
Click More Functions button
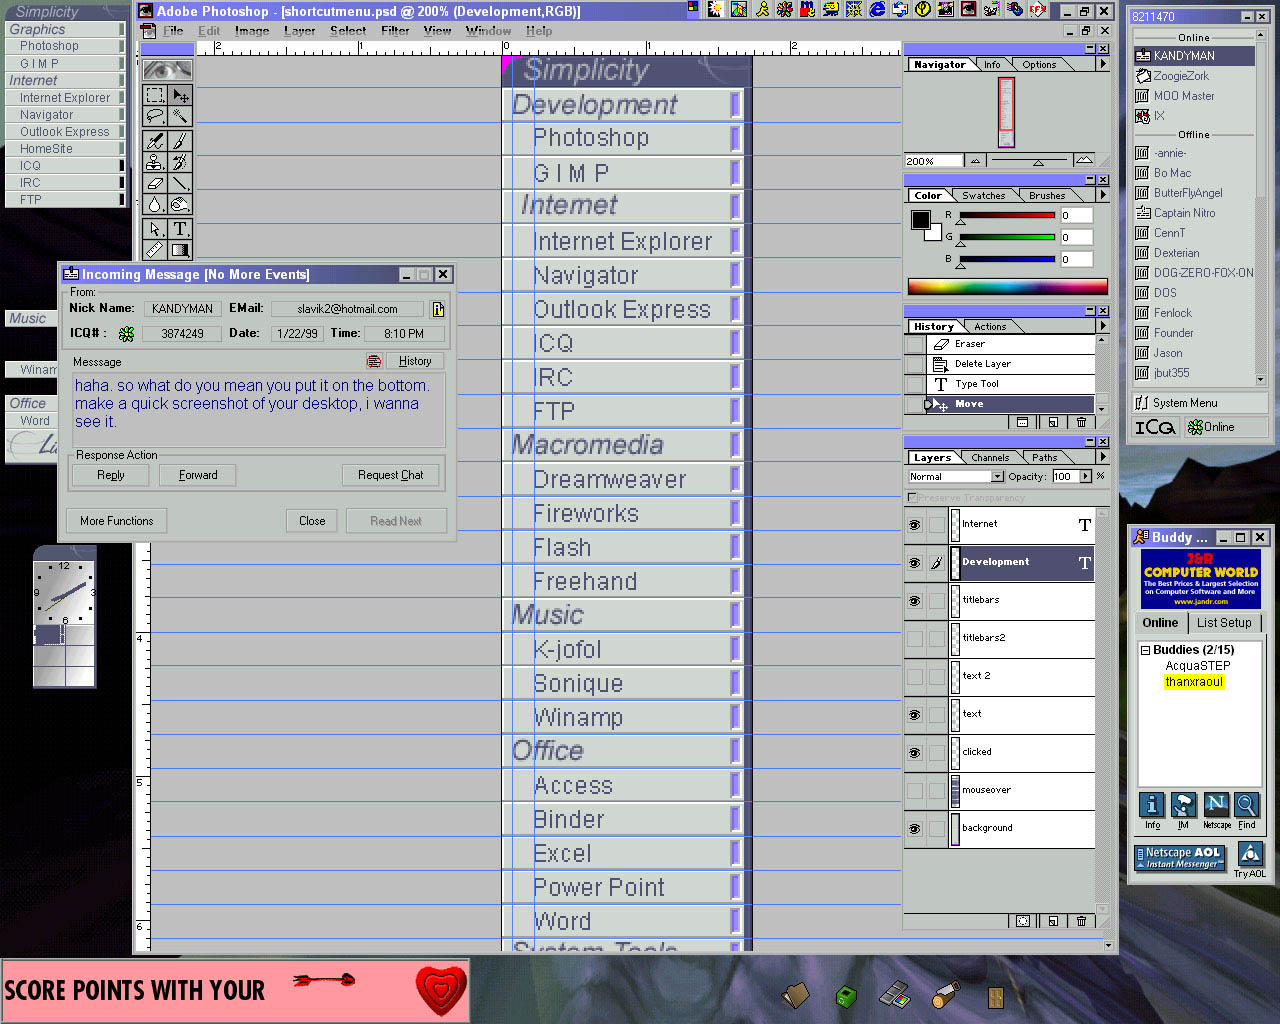click(x=117, y=521)
